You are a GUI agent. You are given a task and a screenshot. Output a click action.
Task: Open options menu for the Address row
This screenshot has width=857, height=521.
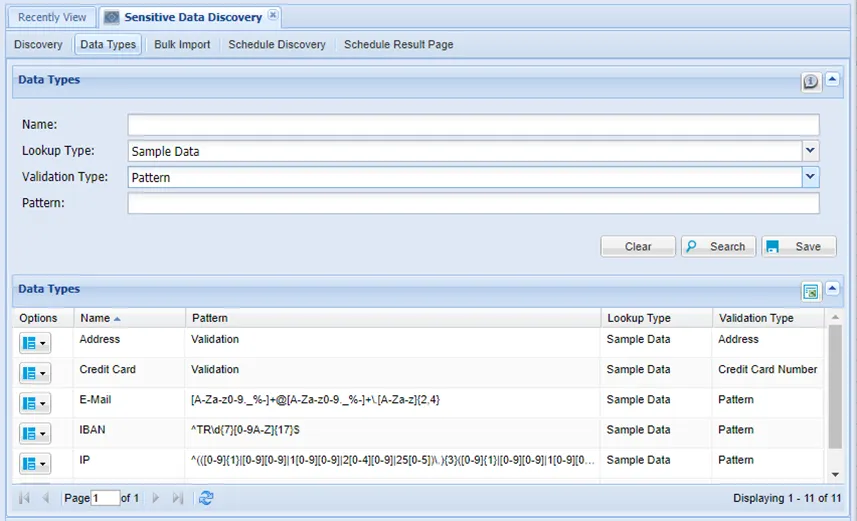(35, 343)
